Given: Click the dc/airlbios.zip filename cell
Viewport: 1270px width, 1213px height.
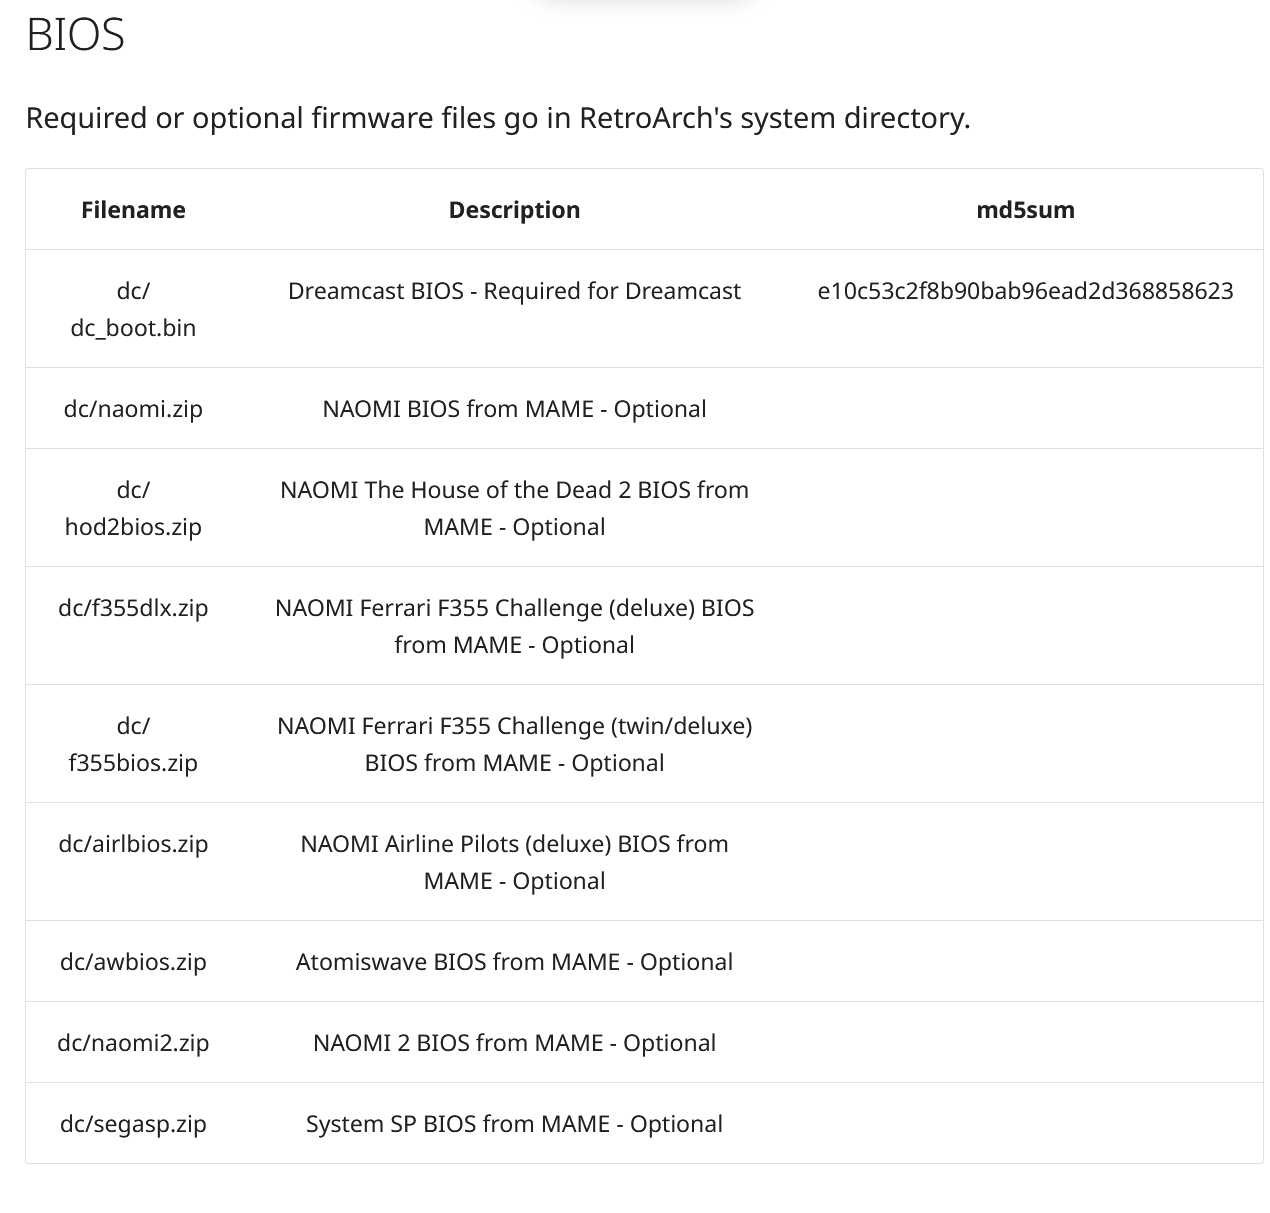Looking at the screenshot, I should pos(133,844).
